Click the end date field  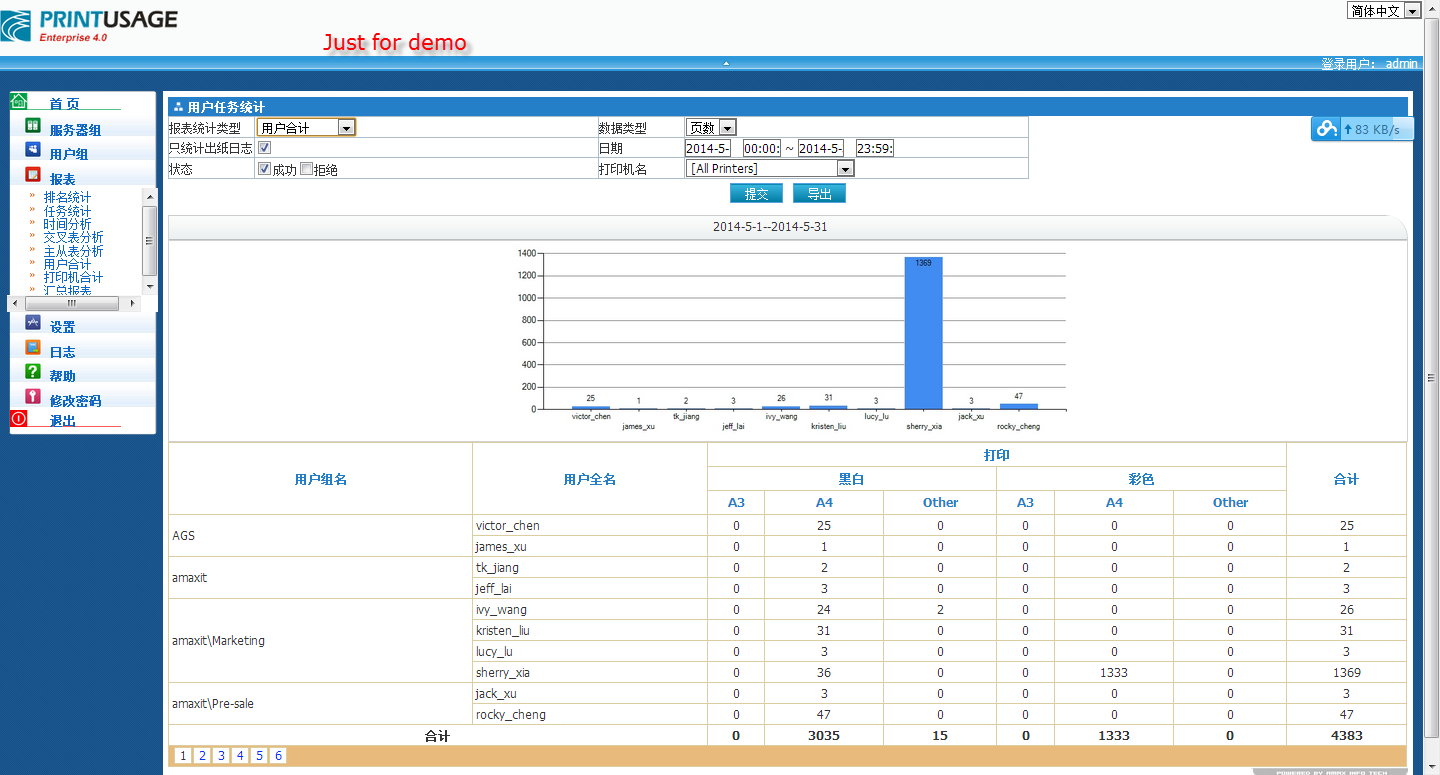(821, 148)
